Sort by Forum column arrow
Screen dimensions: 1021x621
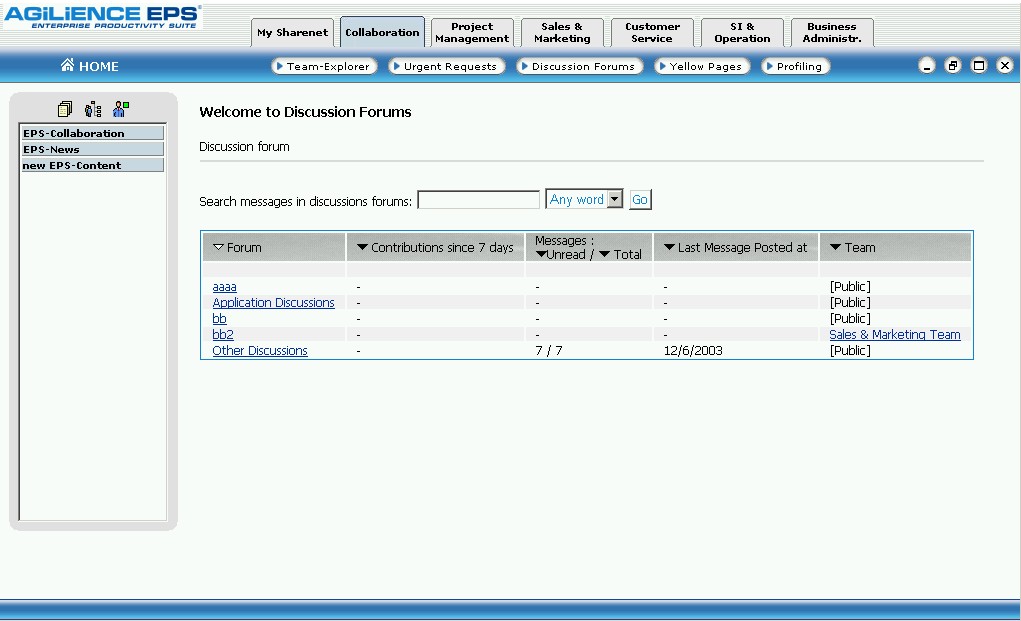click(x=219, y=247)
